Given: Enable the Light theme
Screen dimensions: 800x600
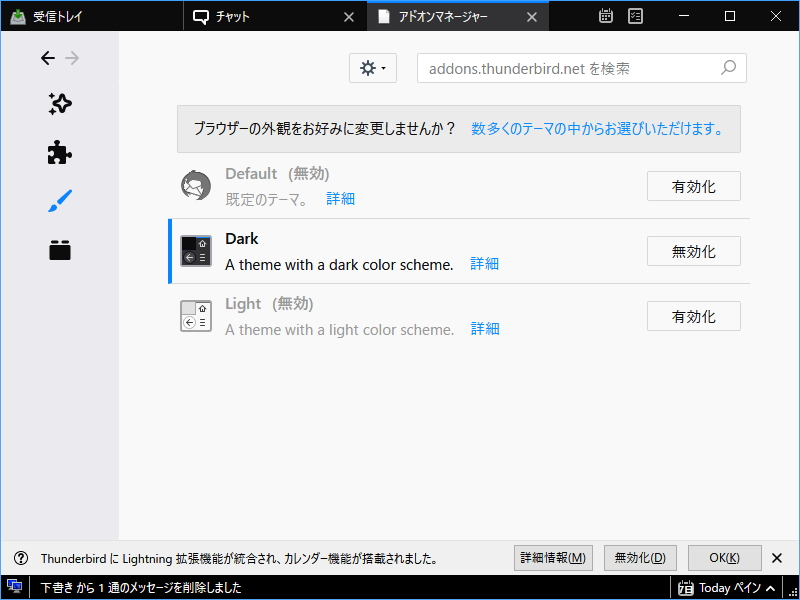Looking at the screenshot, I should (693, 316).
